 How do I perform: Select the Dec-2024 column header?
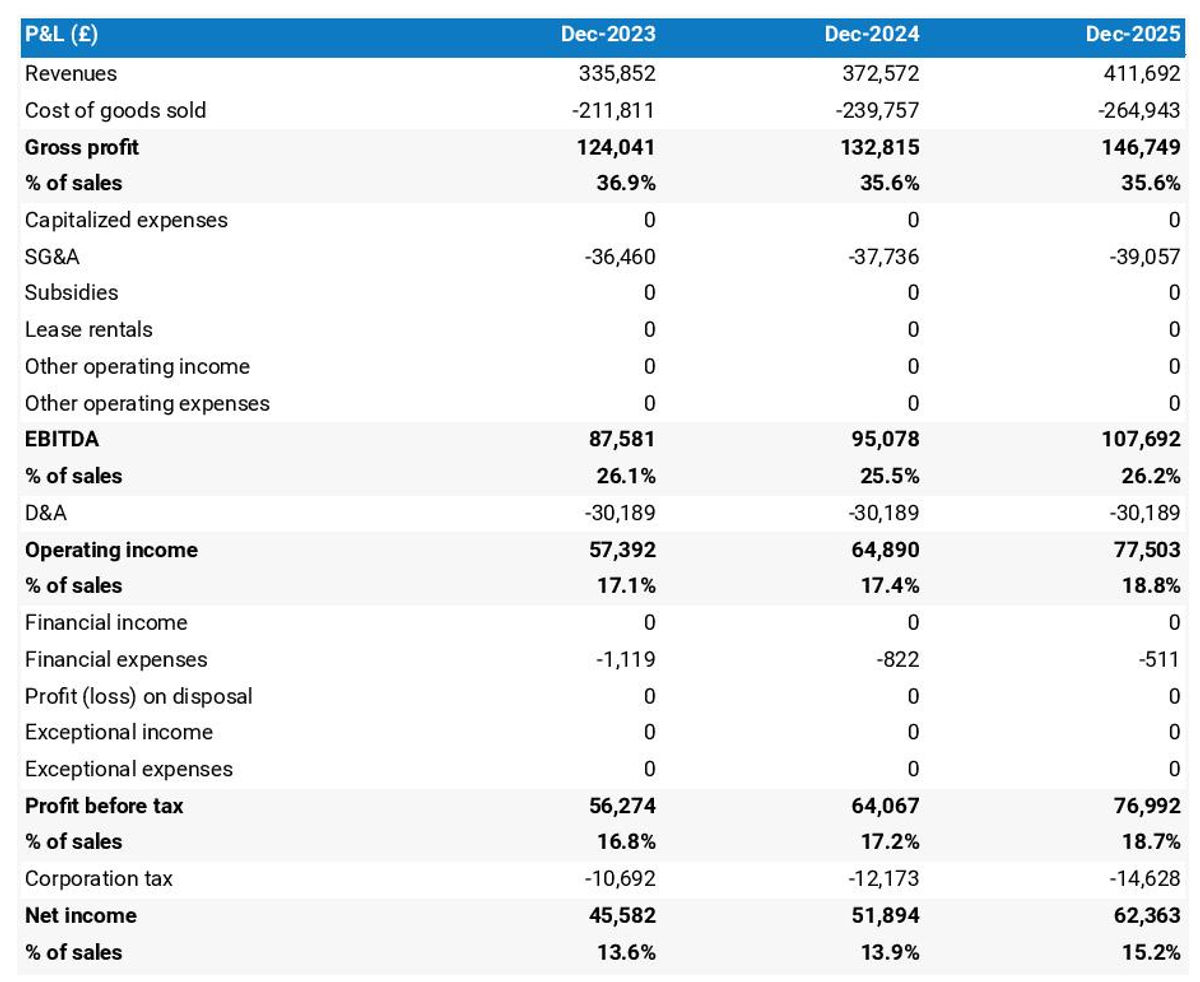pos(872,35)
